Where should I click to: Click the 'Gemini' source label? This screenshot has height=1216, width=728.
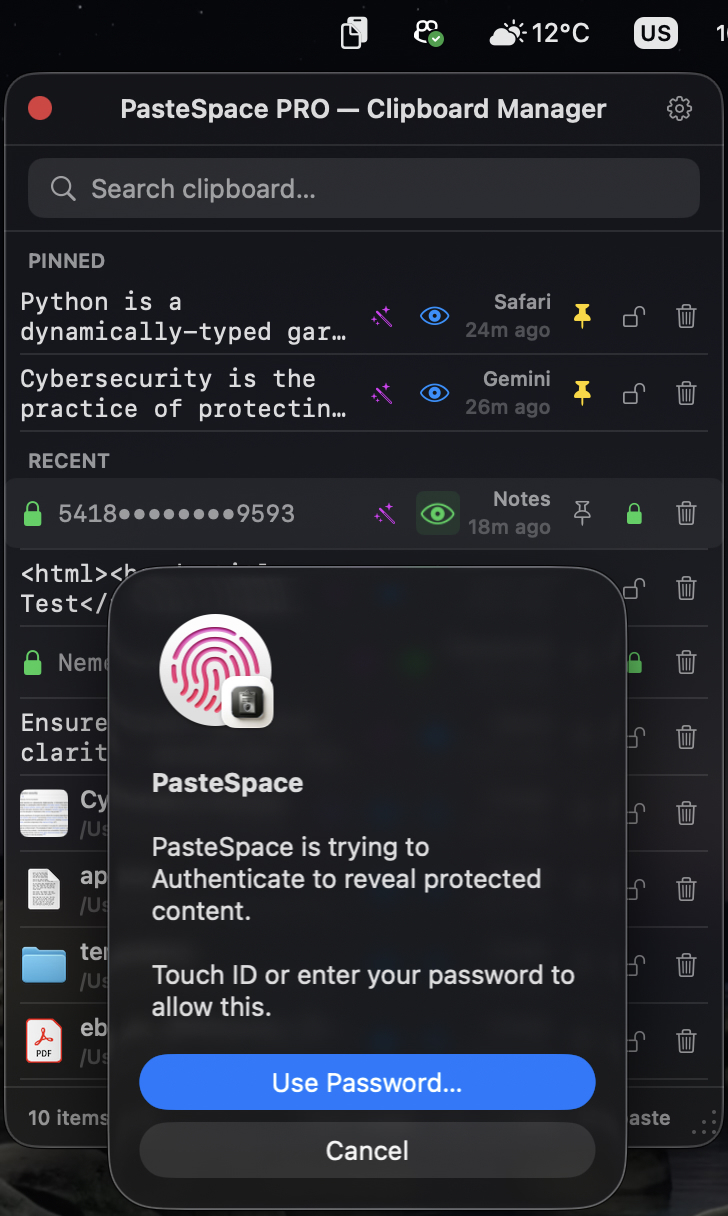tap(517, 379)
